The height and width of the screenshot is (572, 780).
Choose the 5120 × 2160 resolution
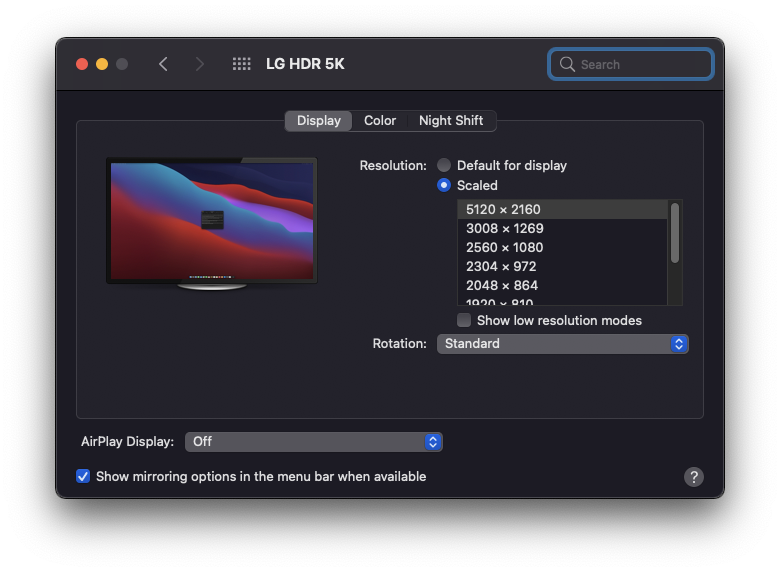[562, 209]
